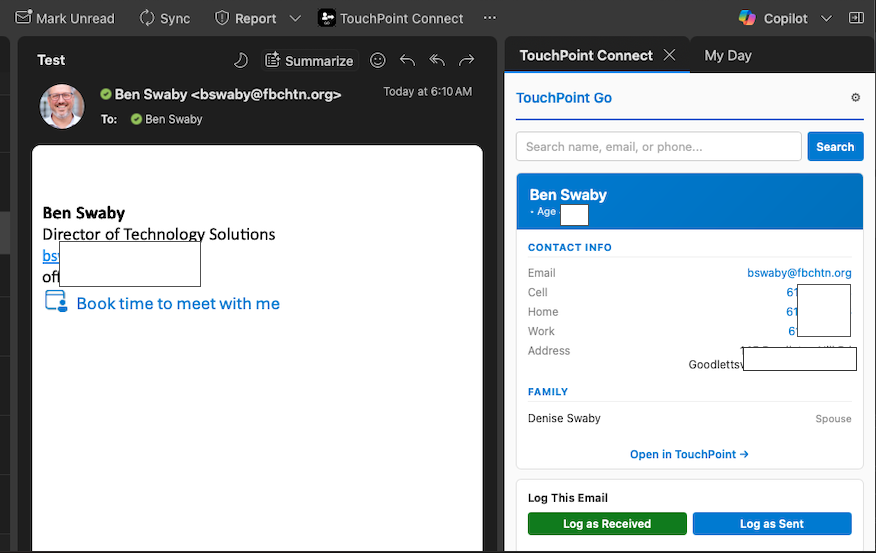Click the Ben Swaby contact card header
This screenshot has height=553, width=876.
pyautogui.click(x=690, y=202)
